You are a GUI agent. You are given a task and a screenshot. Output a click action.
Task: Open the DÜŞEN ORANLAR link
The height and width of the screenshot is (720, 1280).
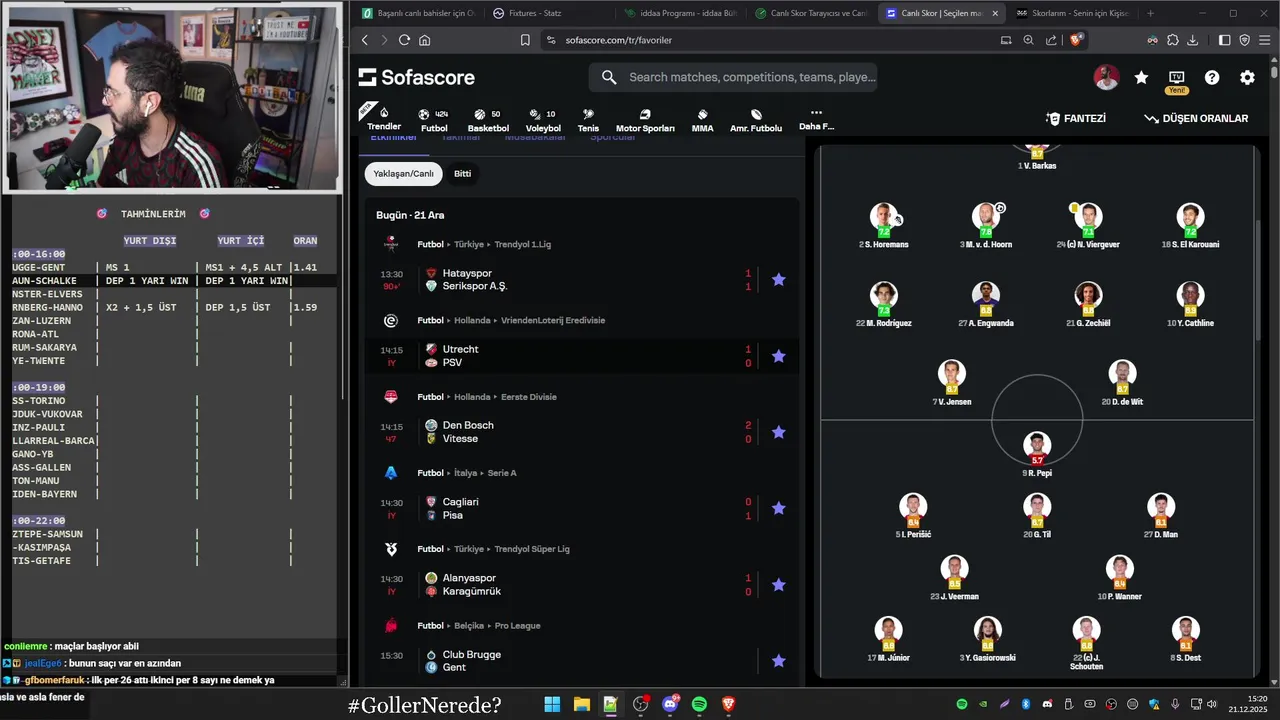click(x=1196, y=118)
